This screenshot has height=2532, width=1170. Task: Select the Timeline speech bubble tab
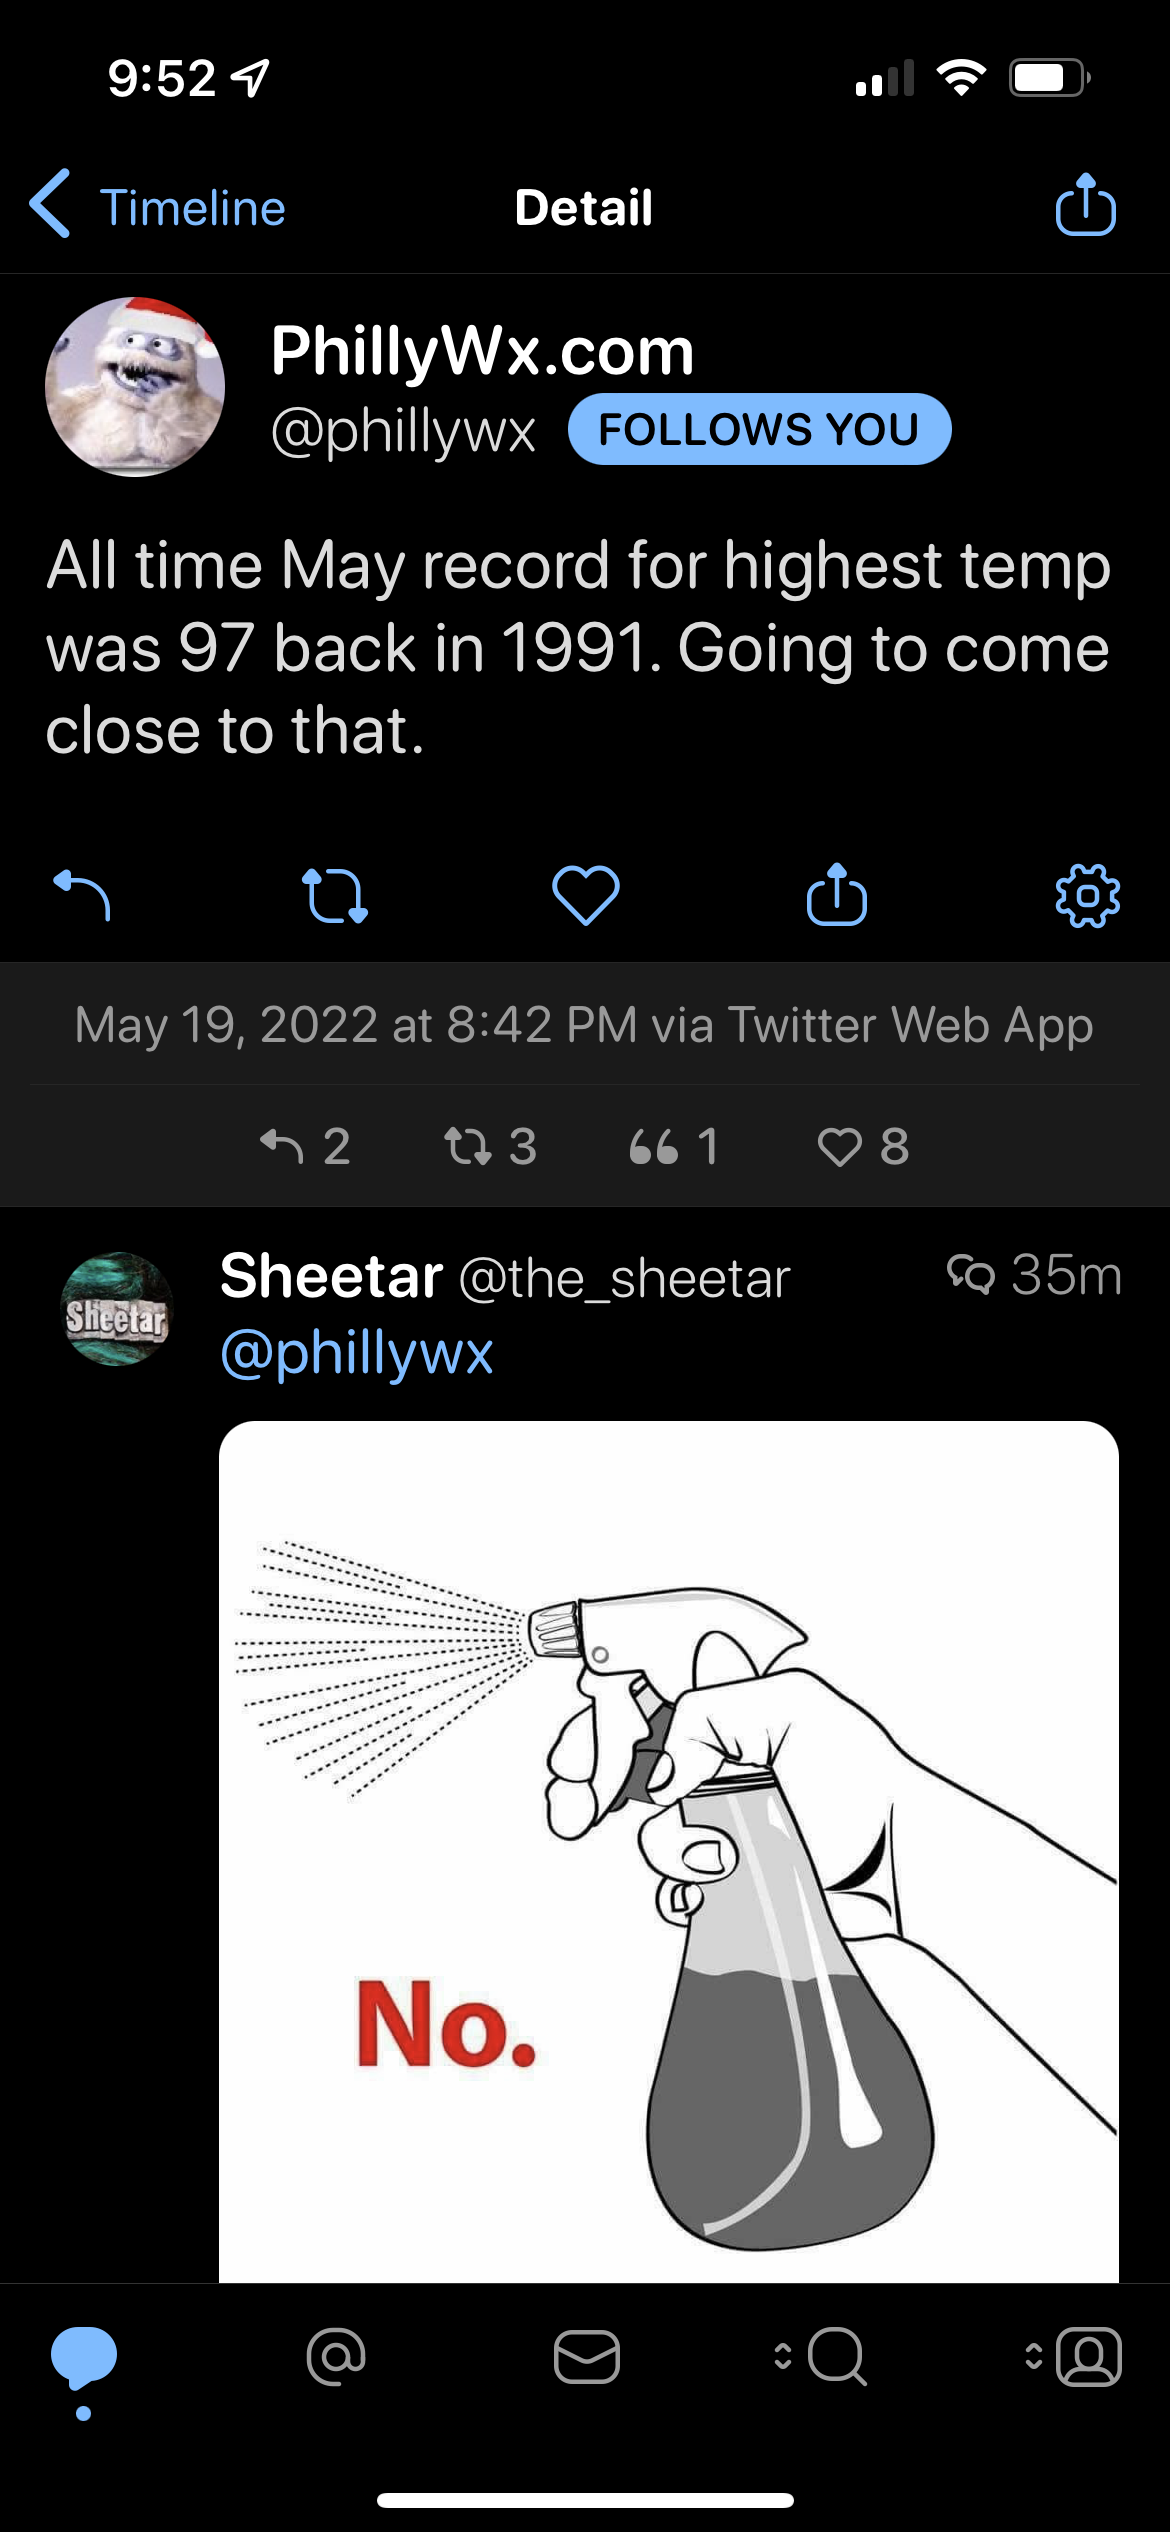coord(84,2357)
